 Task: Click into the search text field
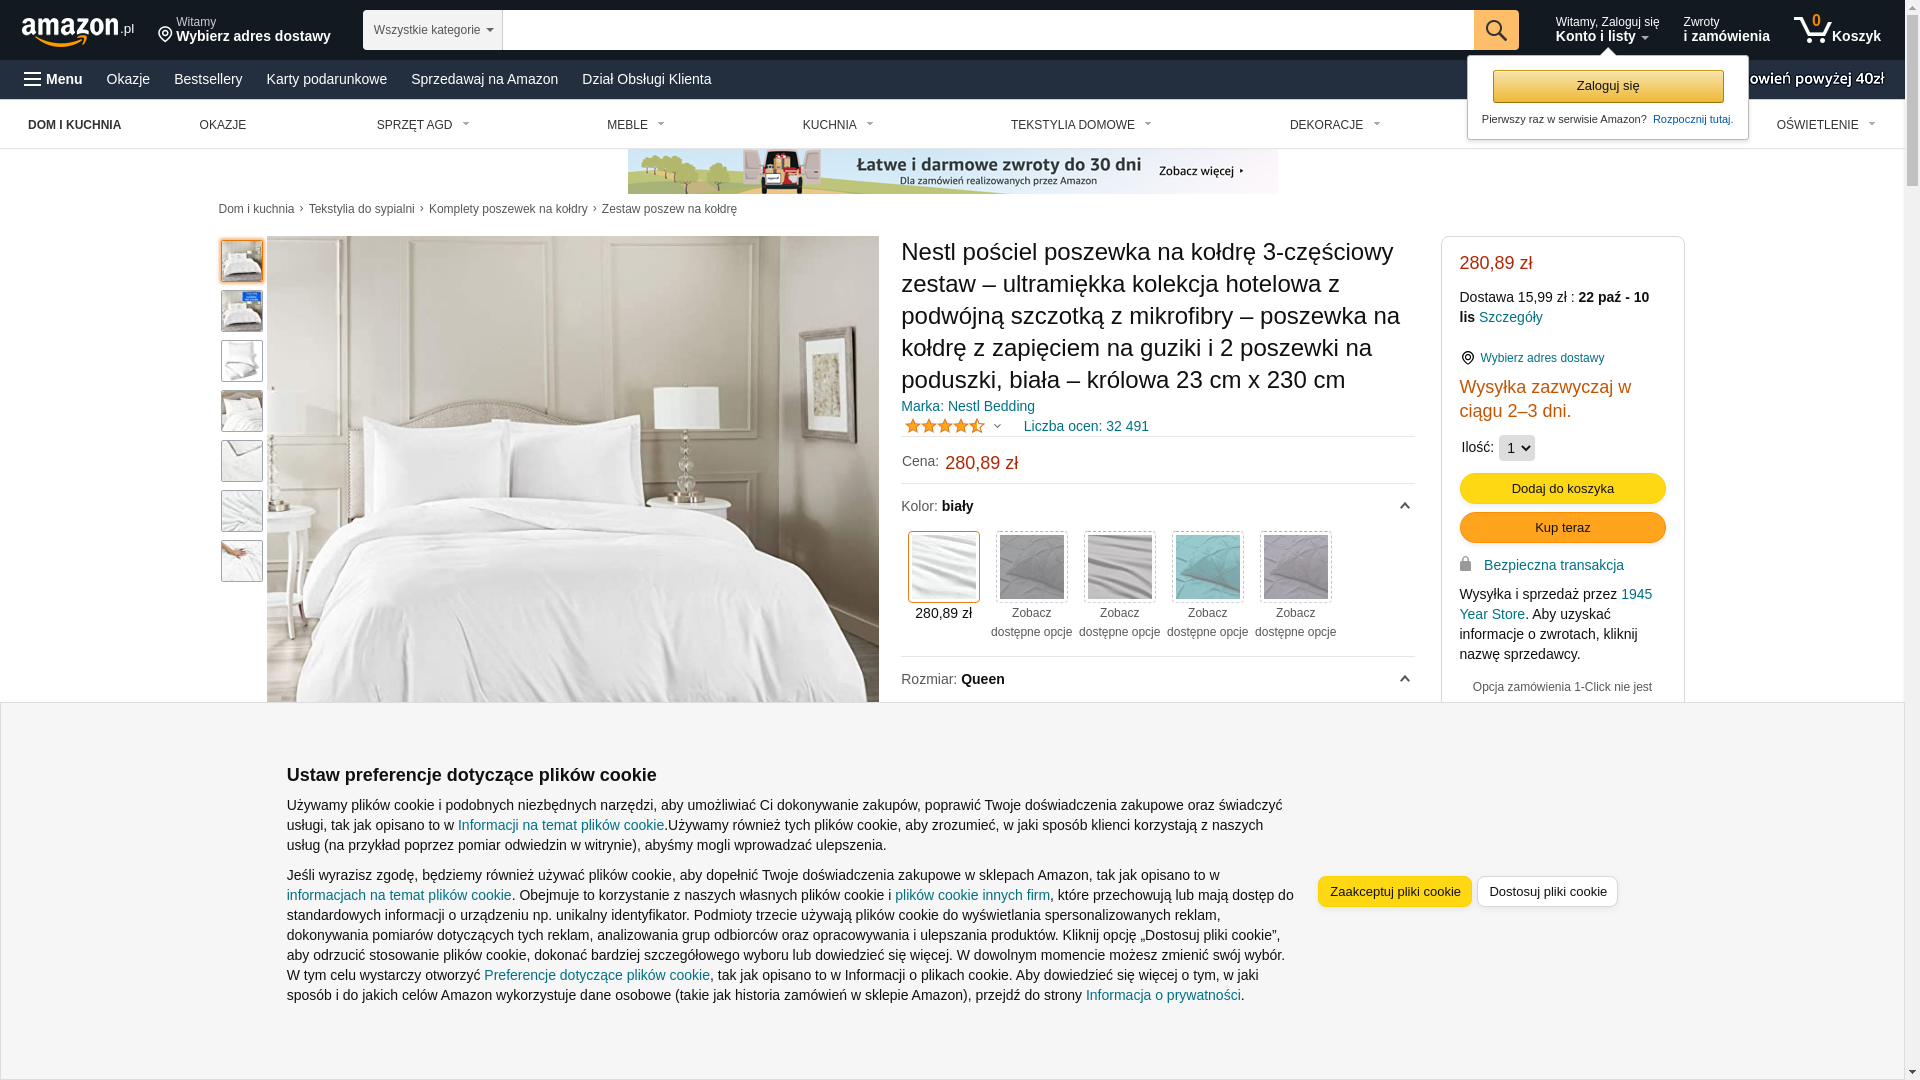coord(988,30)
